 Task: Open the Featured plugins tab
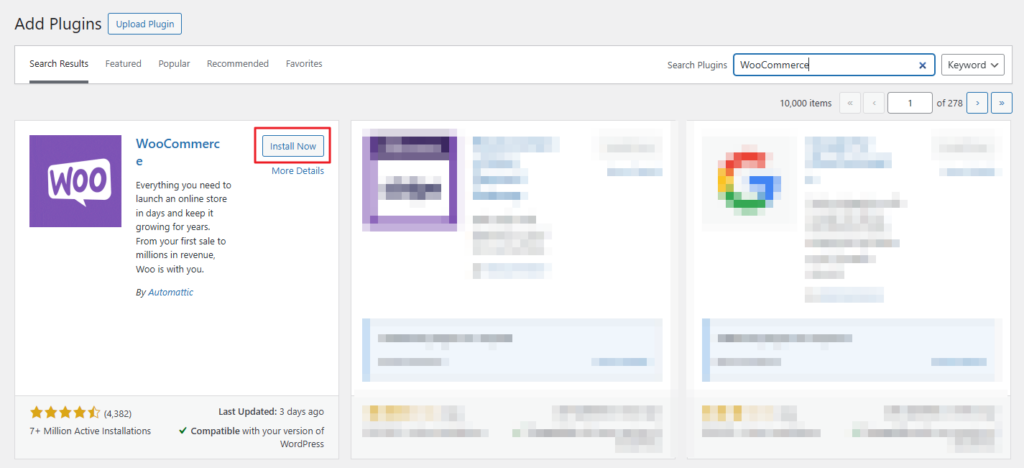coord(123,64)
